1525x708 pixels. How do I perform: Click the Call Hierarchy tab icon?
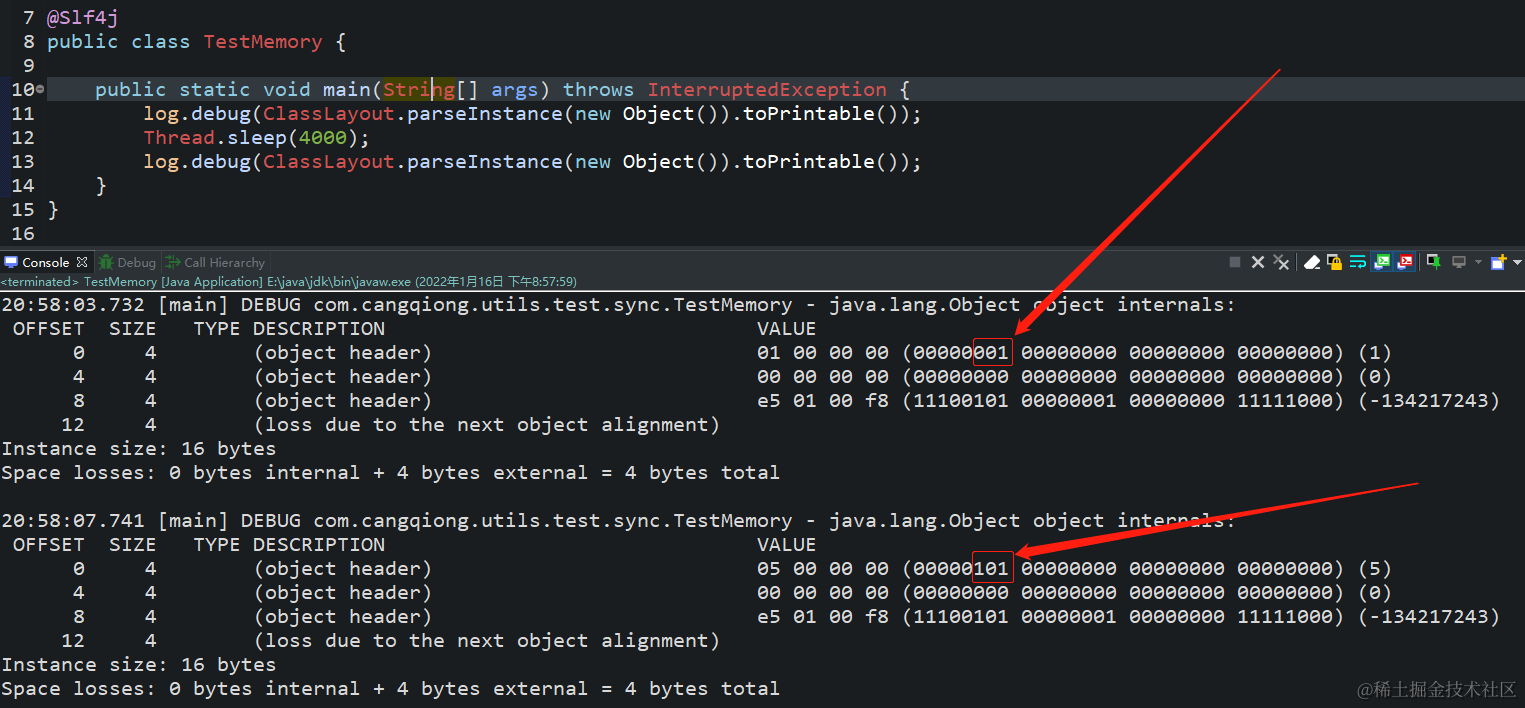pyautogui.click(x=173, y=262)
